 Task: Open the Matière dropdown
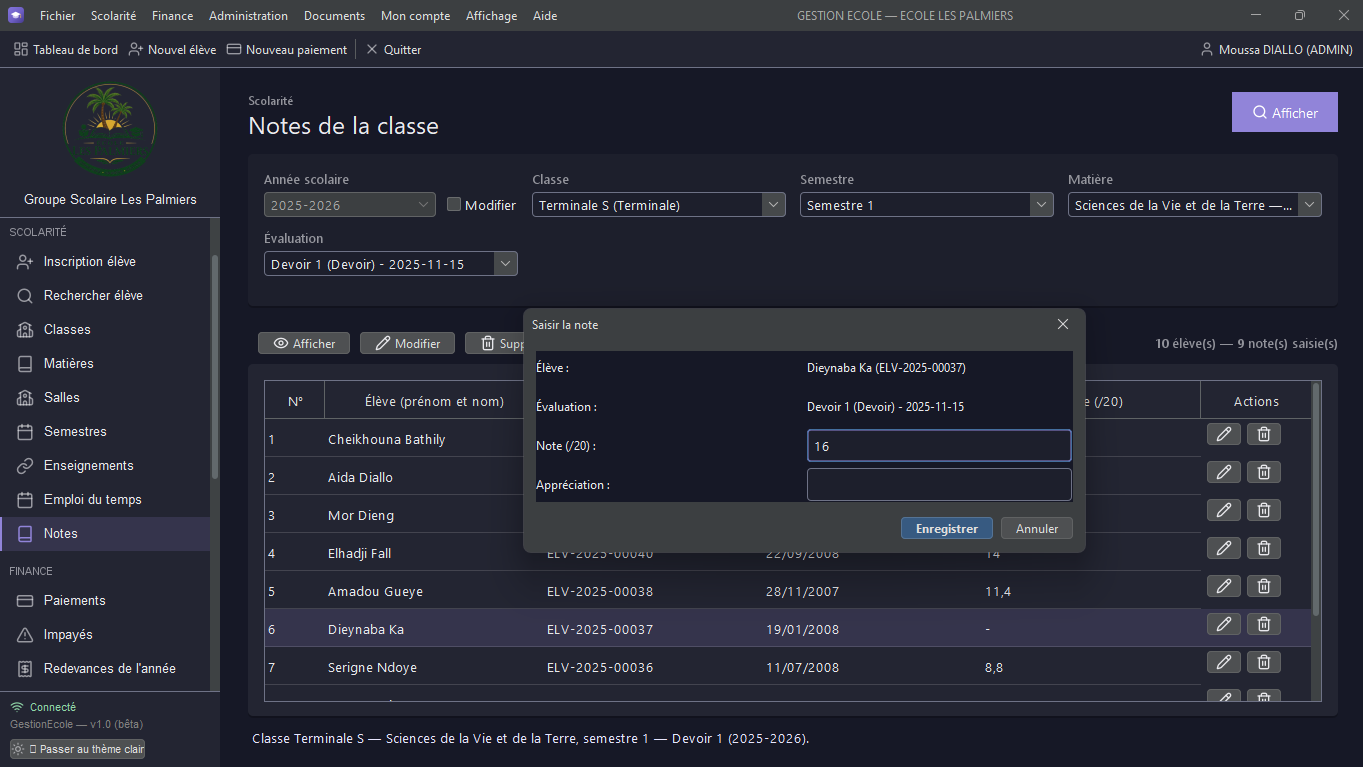point(1195,205)
